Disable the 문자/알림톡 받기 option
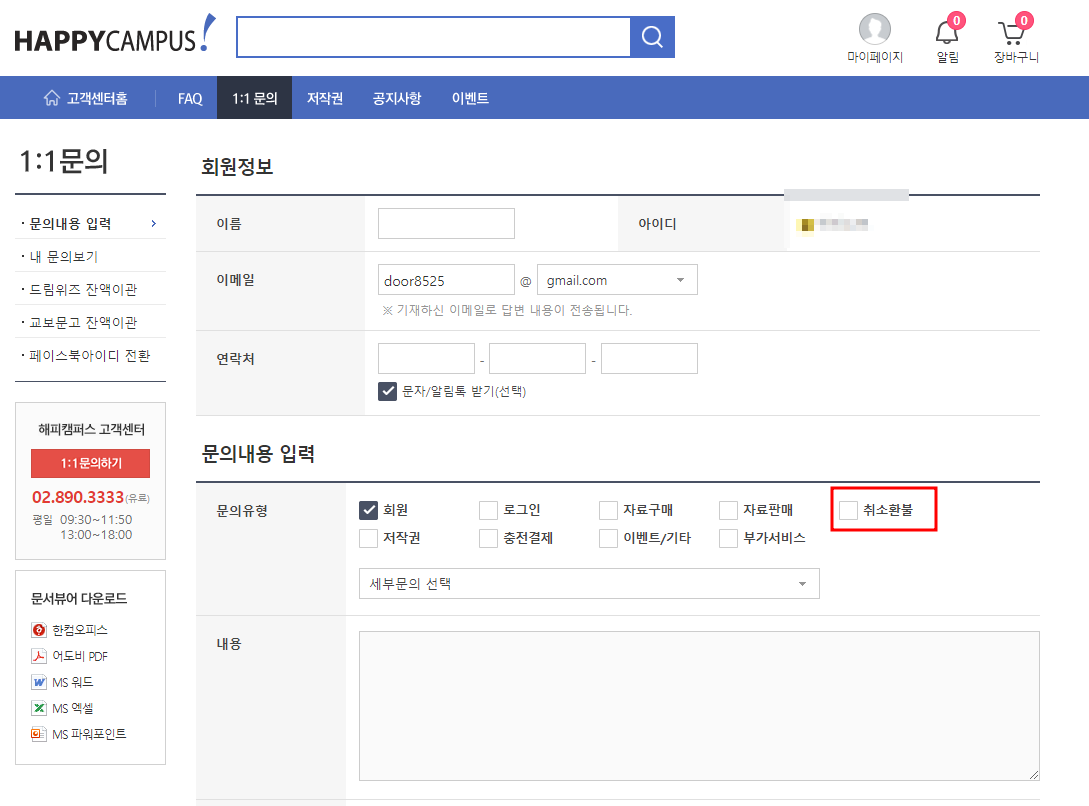The height and width of the screenshot is (806, 1089). pos(387,391)
